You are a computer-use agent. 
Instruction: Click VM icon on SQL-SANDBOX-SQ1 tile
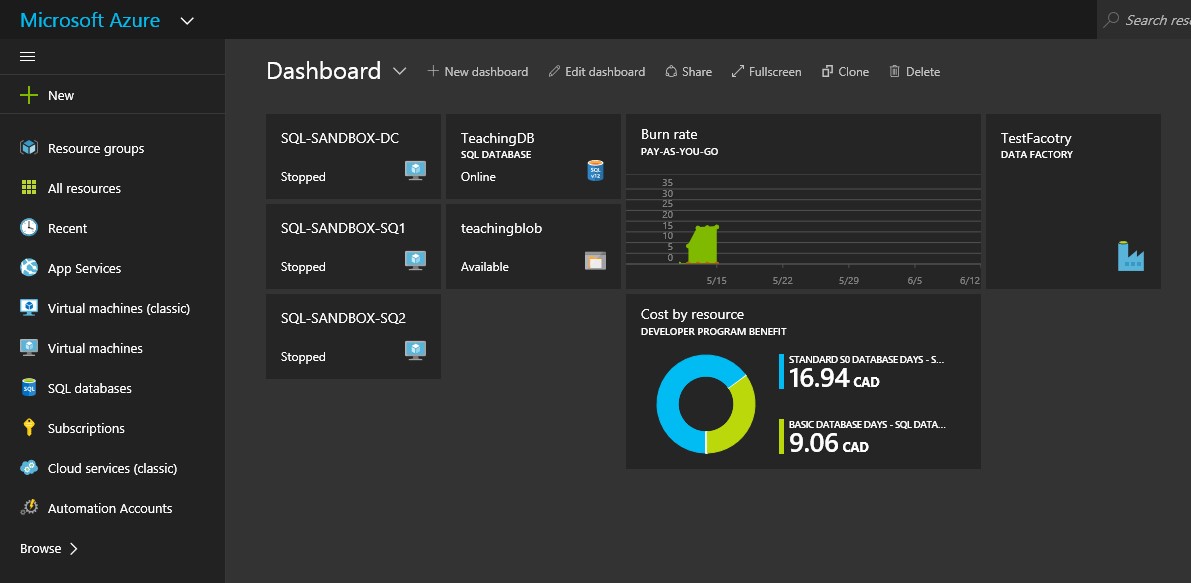(415, 260)
